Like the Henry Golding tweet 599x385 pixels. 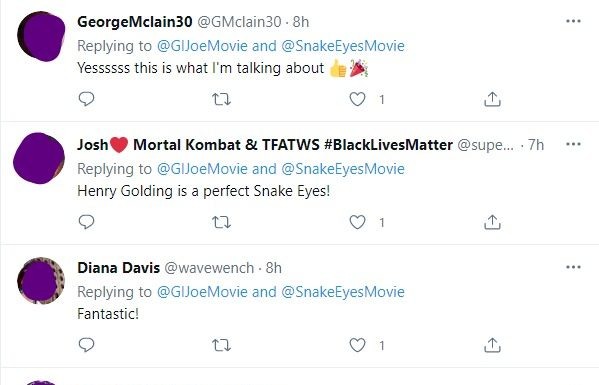point(357,222)
